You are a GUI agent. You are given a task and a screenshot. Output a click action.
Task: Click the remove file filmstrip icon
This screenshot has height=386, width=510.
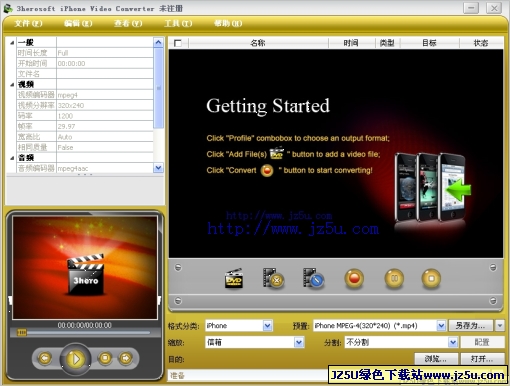click(273, 278)
